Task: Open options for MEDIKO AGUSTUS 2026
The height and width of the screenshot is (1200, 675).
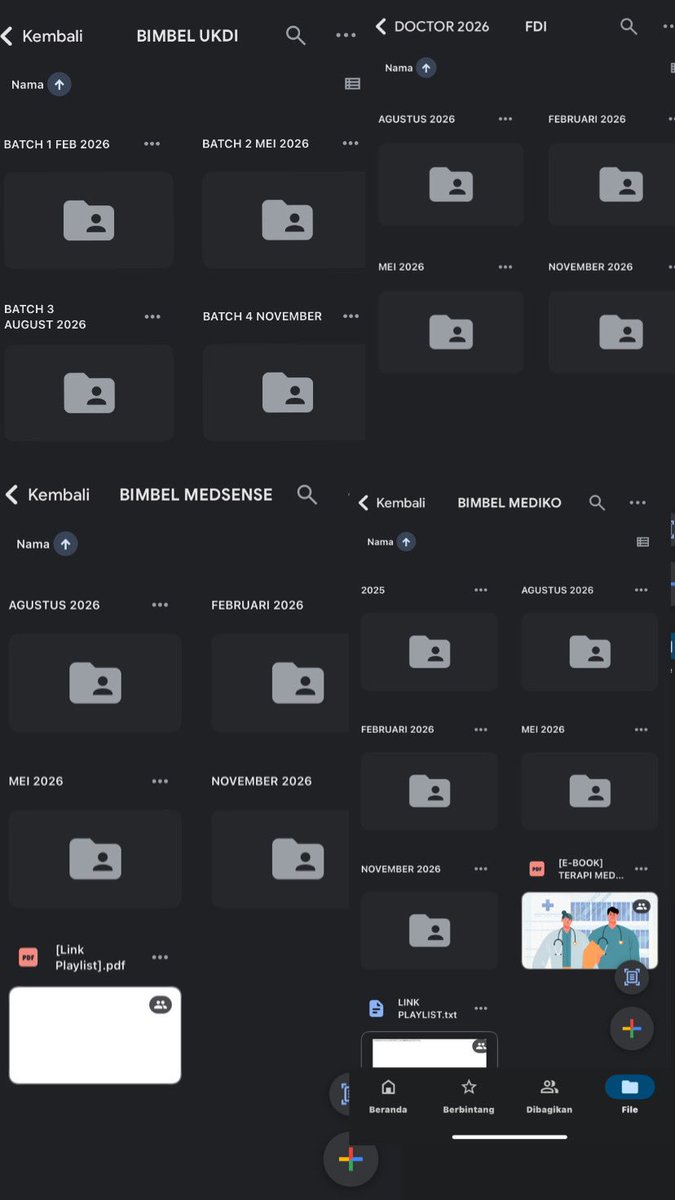Action: point(641,590)
